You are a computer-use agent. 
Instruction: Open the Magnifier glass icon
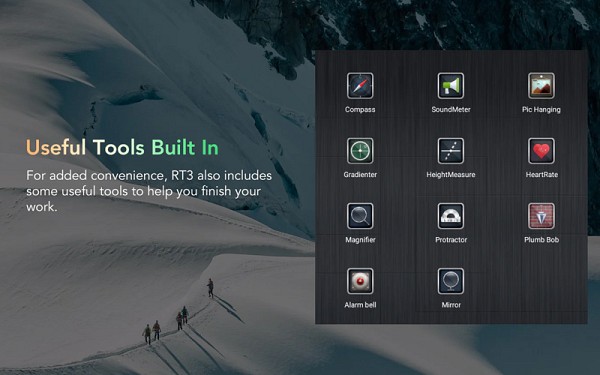360,216
